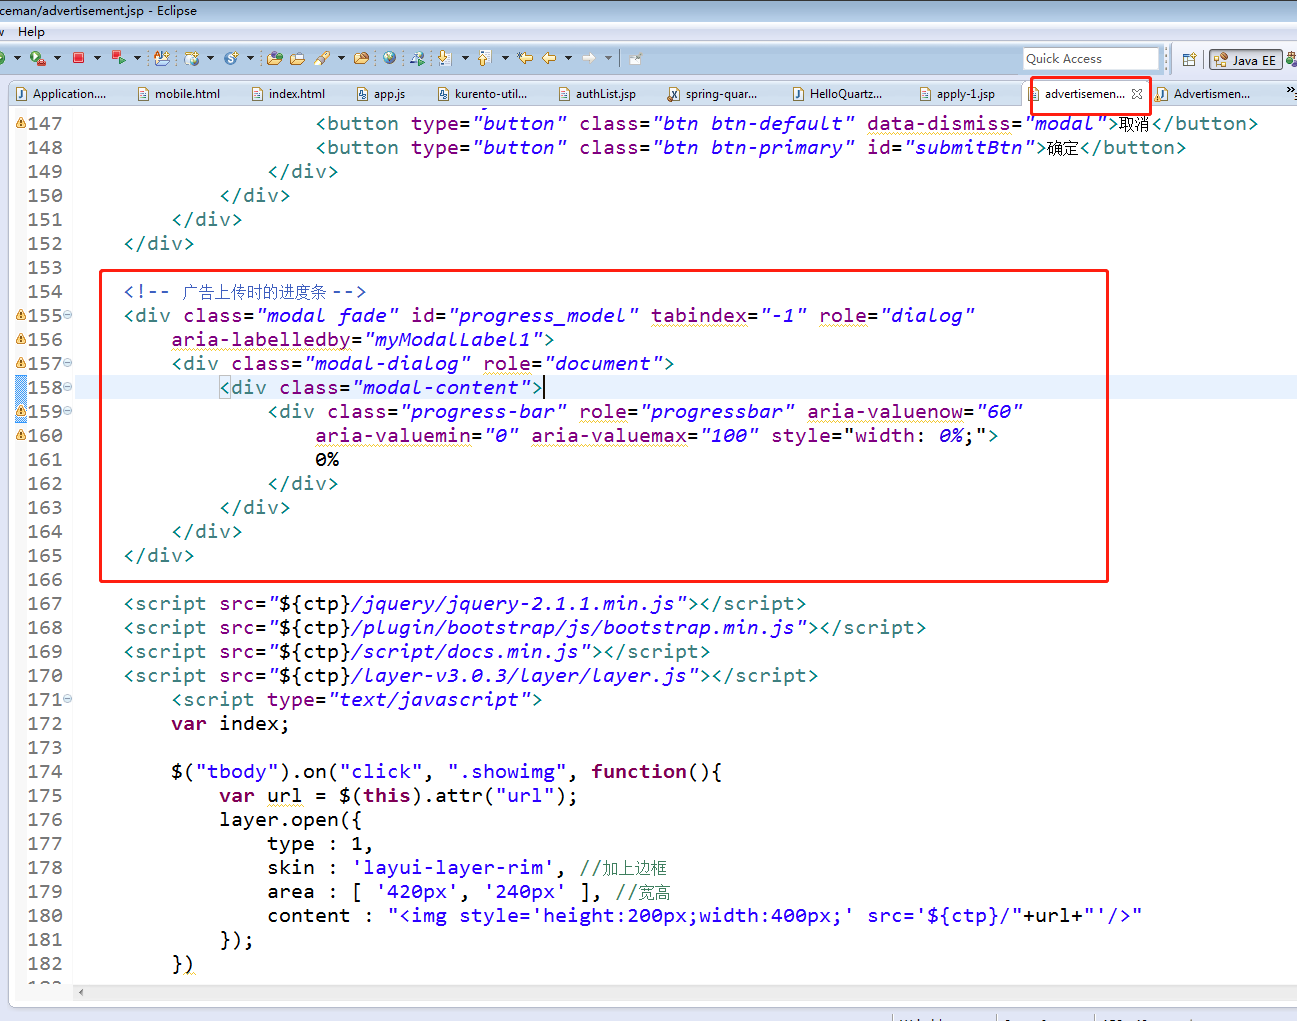Show the hidden editor tabs list
Image resolution: width=1297 pixels, height=1021 pixels.
point(1291,92)
